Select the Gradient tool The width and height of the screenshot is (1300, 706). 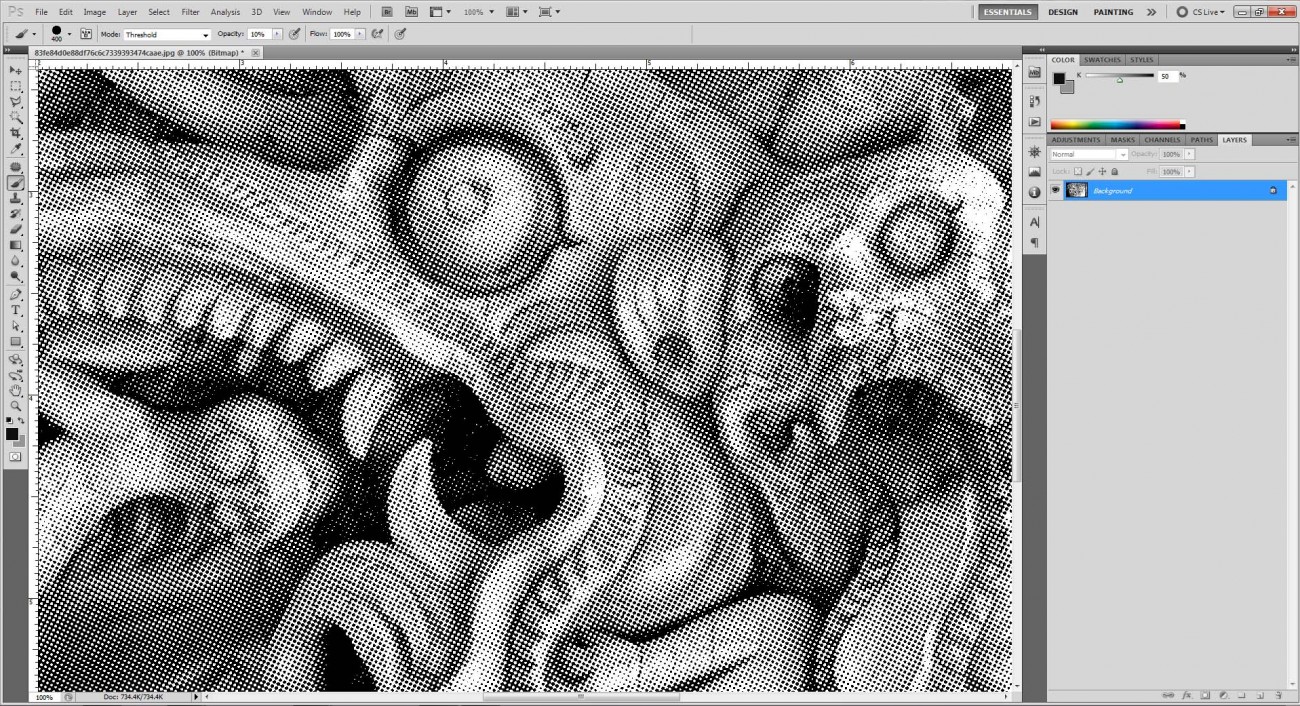(16, 245)
